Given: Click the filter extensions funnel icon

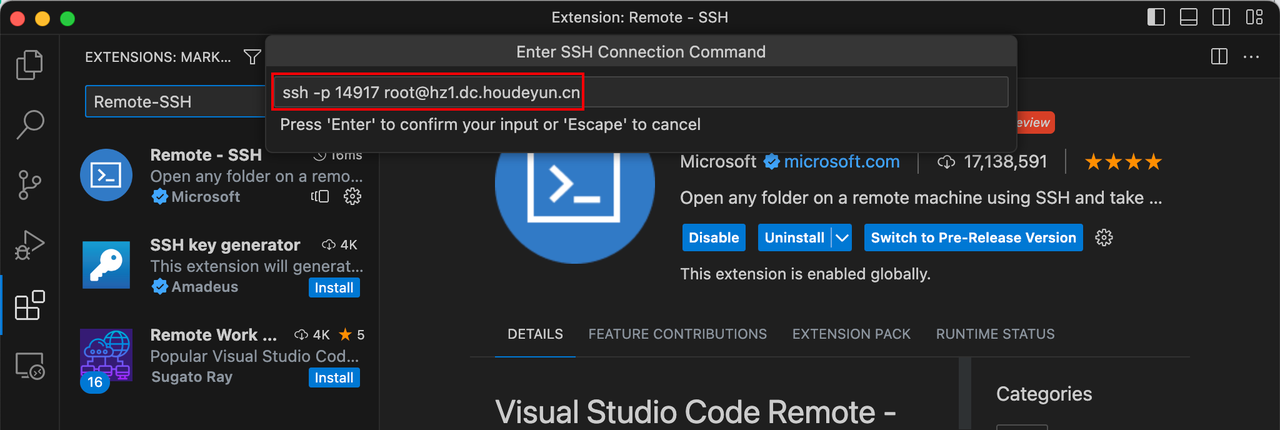Looking at the screenshot, I should coord(252,57).
